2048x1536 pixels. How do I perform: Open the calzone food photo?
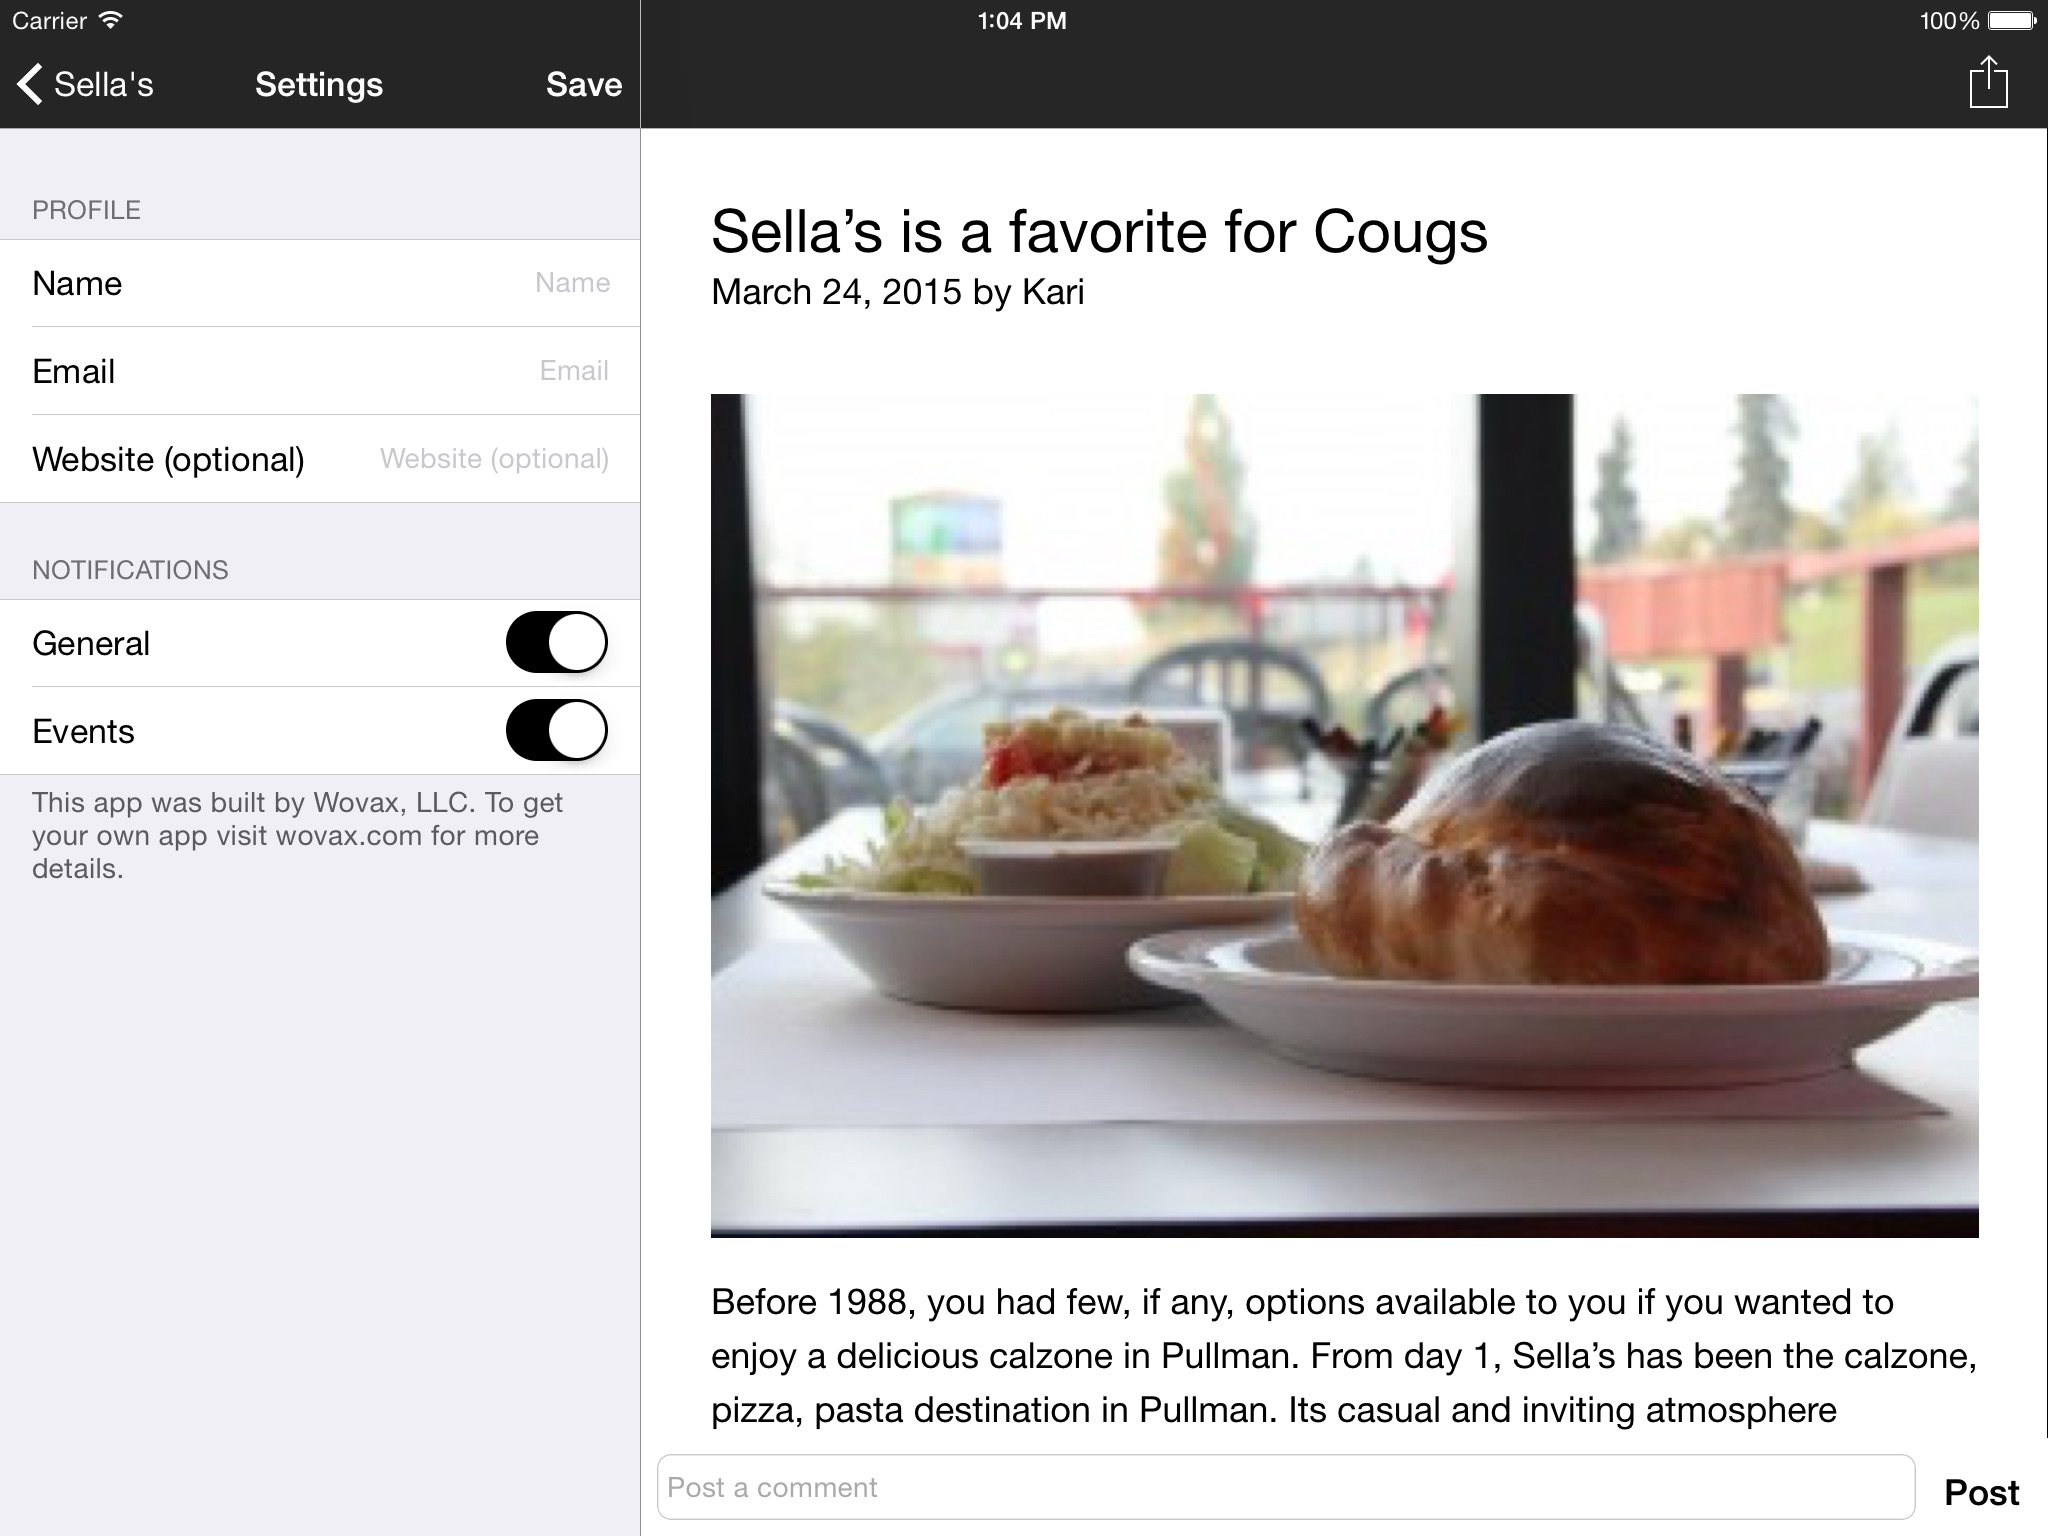pos(1344,815)
